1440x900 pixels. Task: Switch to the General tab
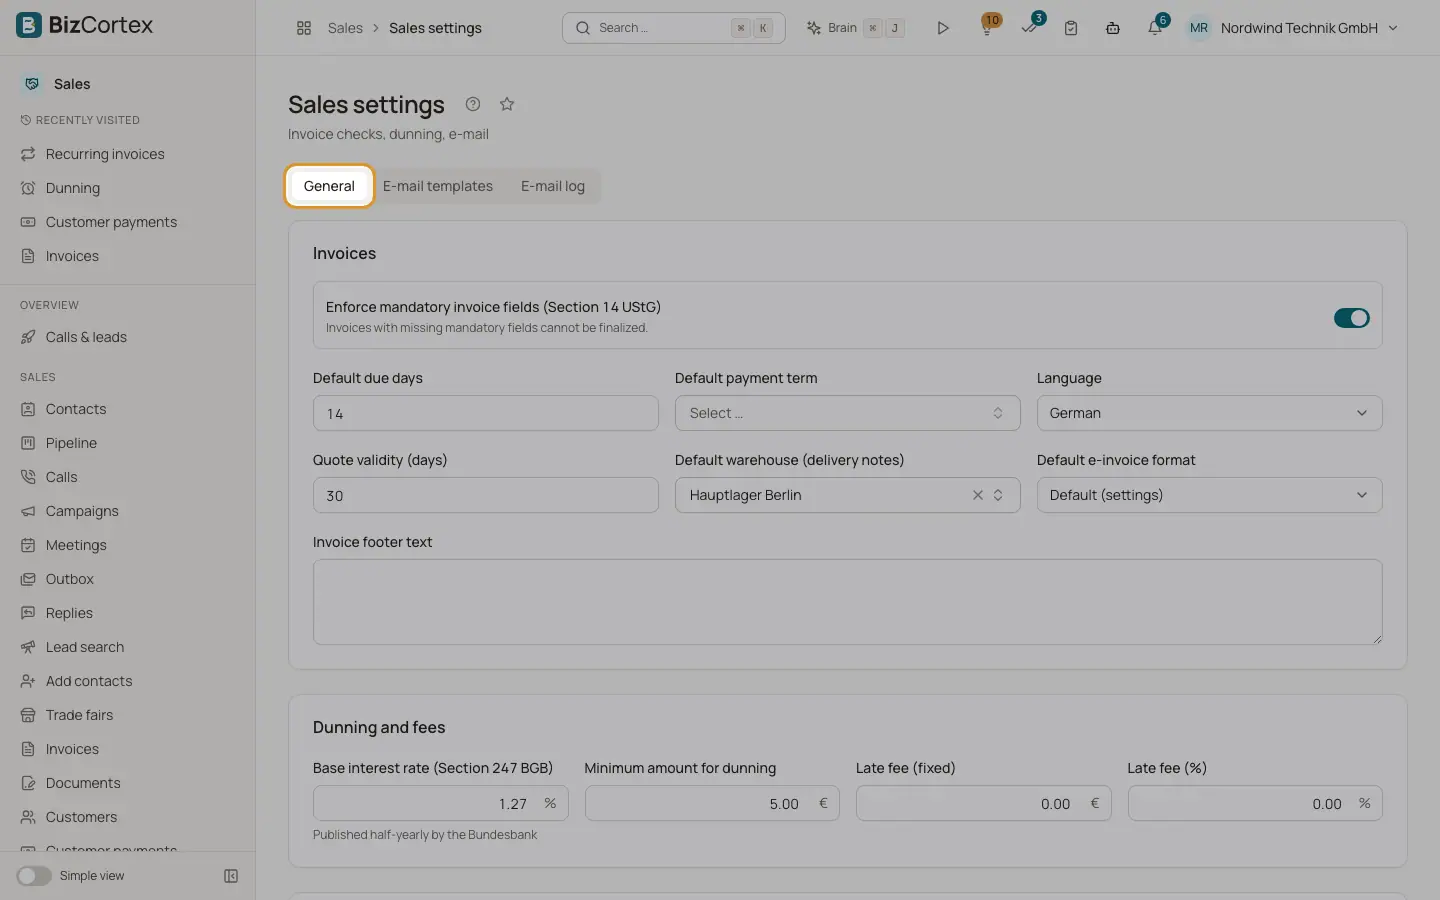pos(329,186)
